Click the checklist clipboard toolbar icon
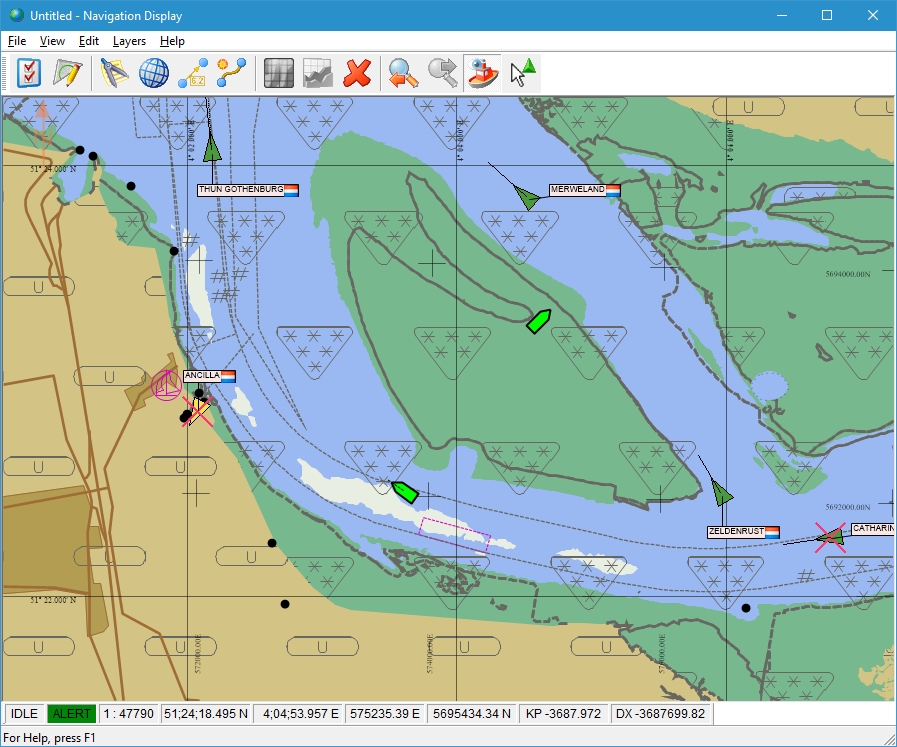Image resolution: width=897 pixels, height=747 pixels. pyautogui.click(x=29, y=73)
